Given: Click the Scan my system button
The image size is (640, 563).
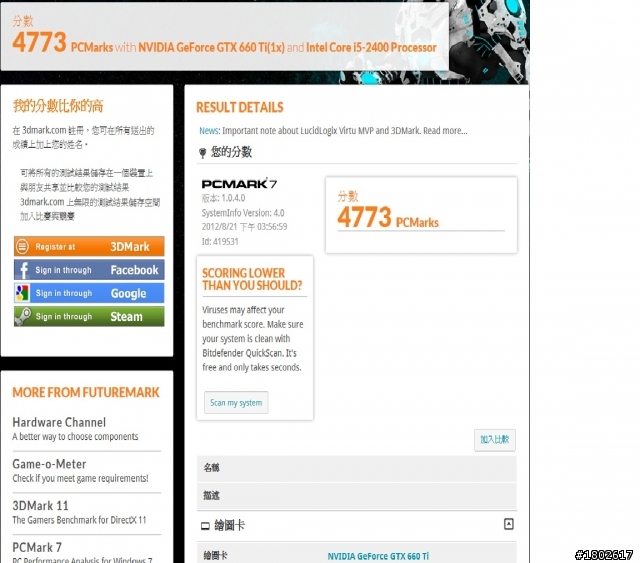Looking at the screenshot, I should 236,403.
